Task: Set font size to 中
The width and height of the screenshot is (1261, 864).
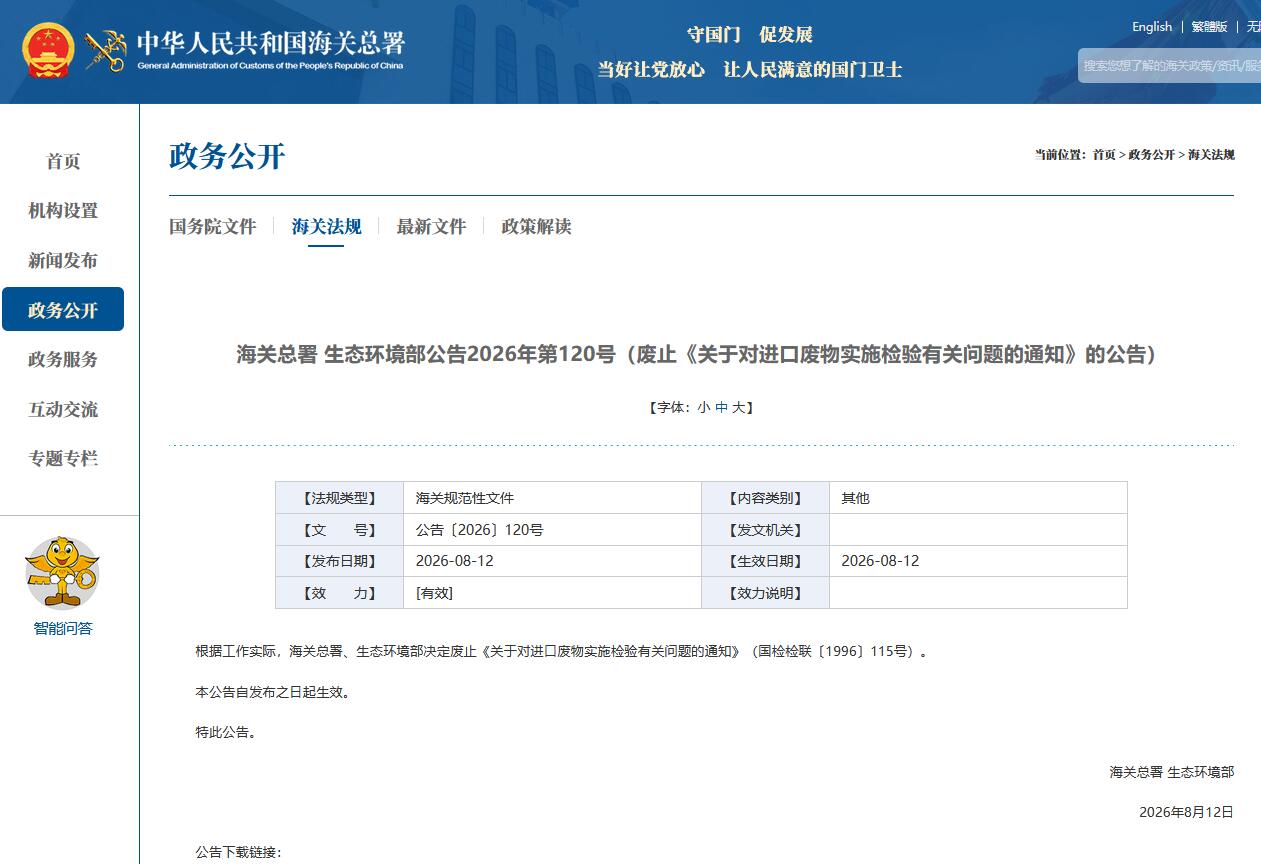Action: [x=722, y=408]
